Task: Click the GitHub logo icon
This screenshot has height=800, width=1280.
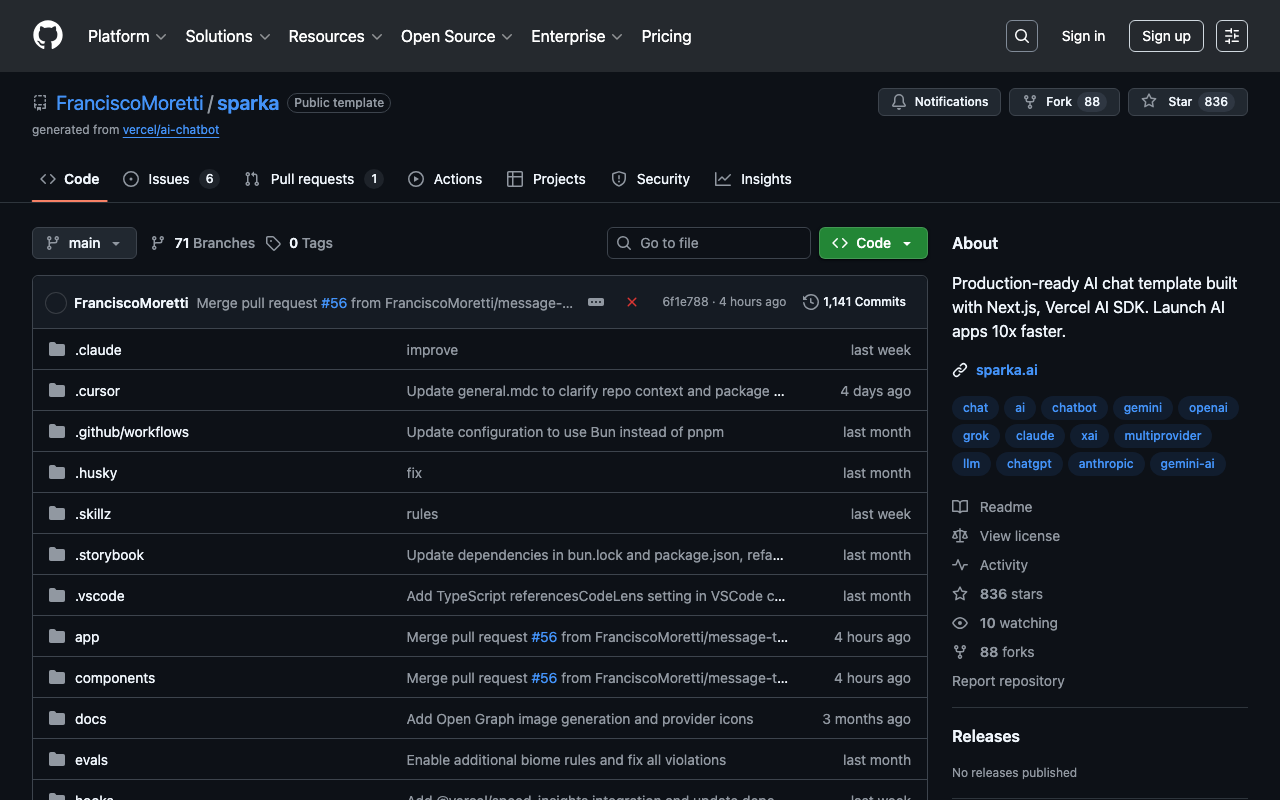Action: (x=48, y=36)
